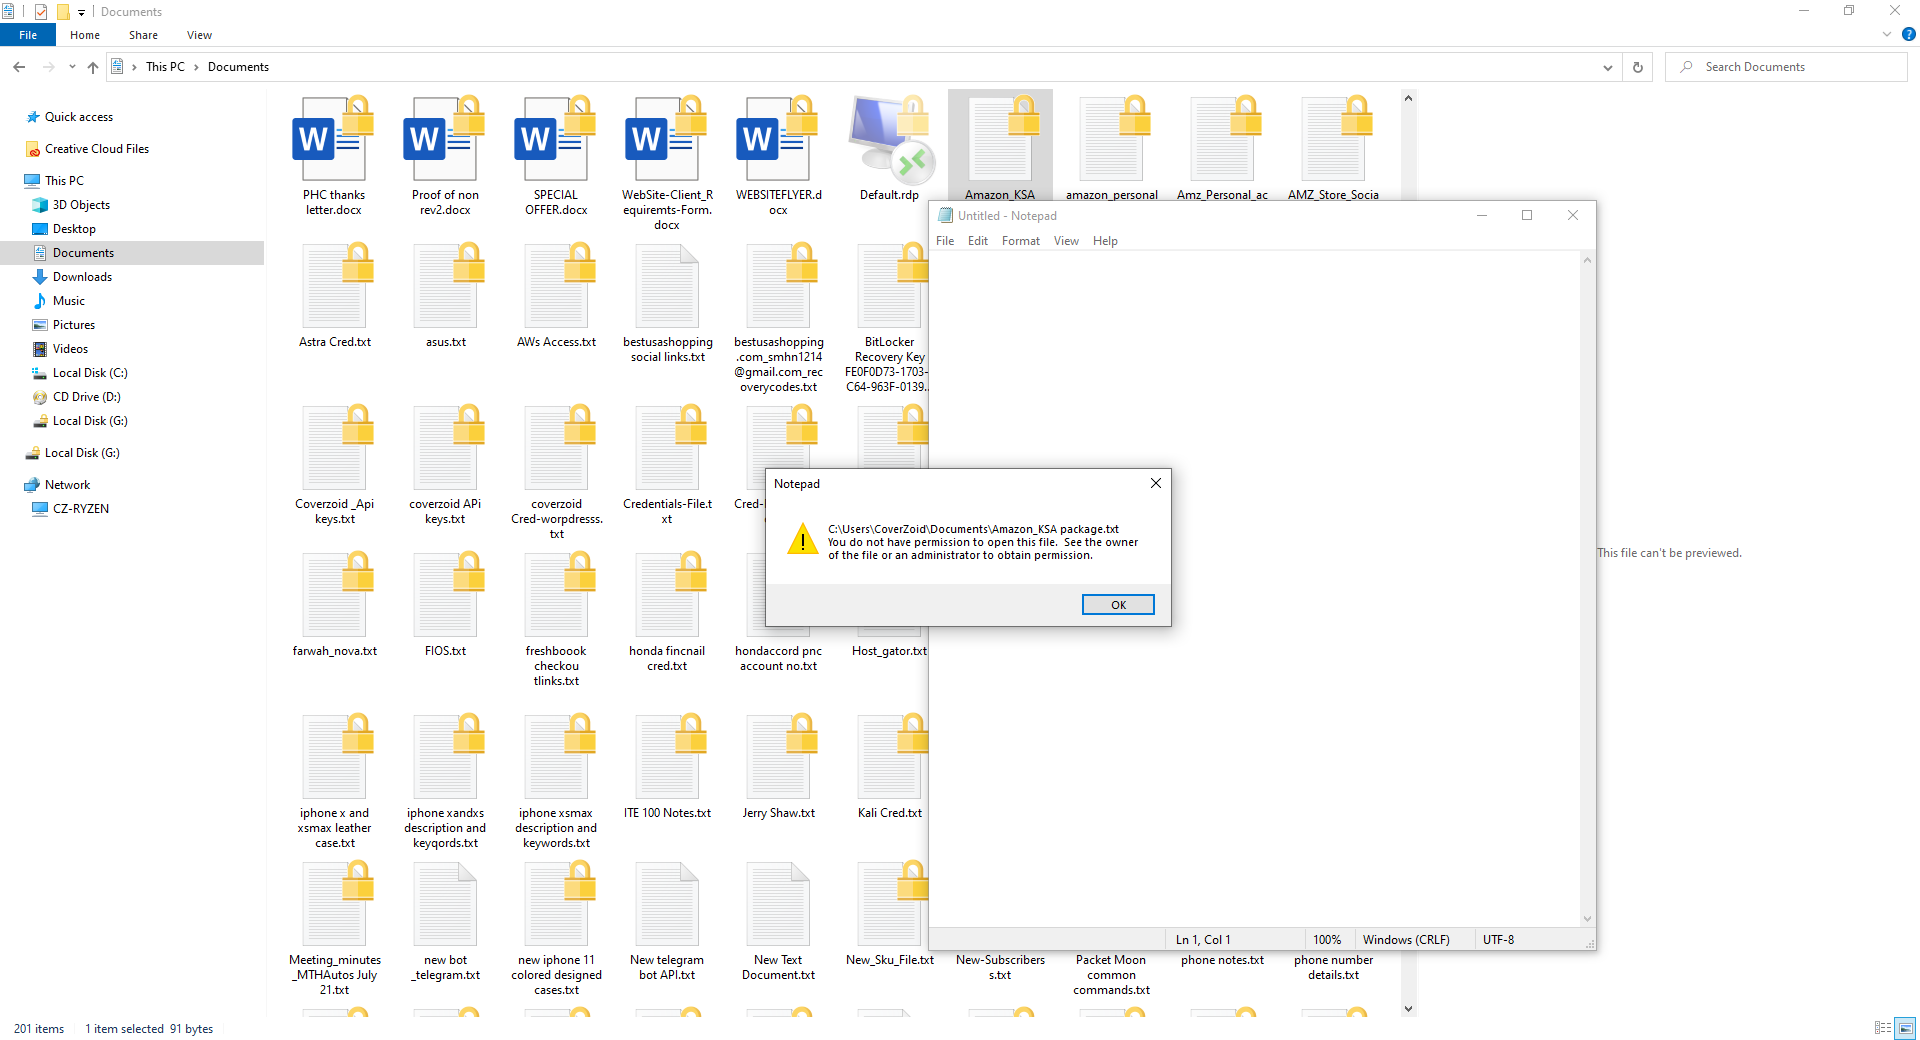
Task: Open File menu in Explorer ribbon
Action: tap(28, 35)
